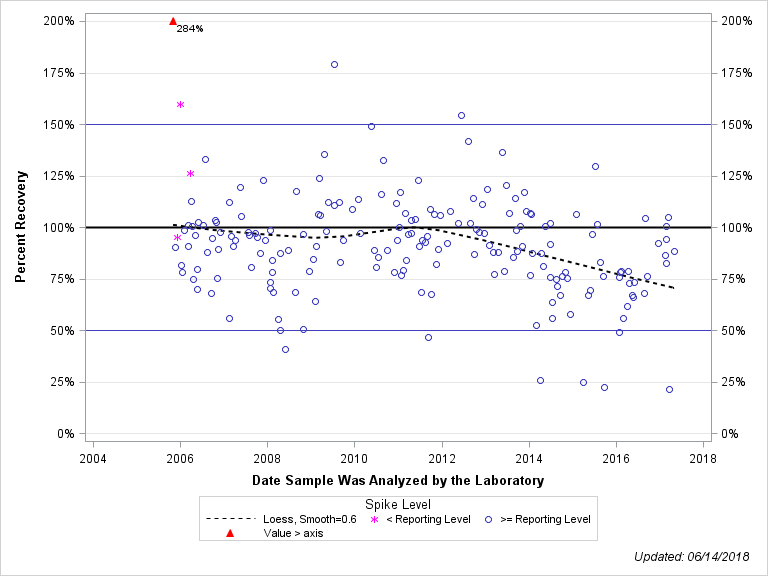Image resolution: width=768 pixels, height=576 pixels.
Task: Select the magenta asterisk near 126%
Action: click(191, 173)
